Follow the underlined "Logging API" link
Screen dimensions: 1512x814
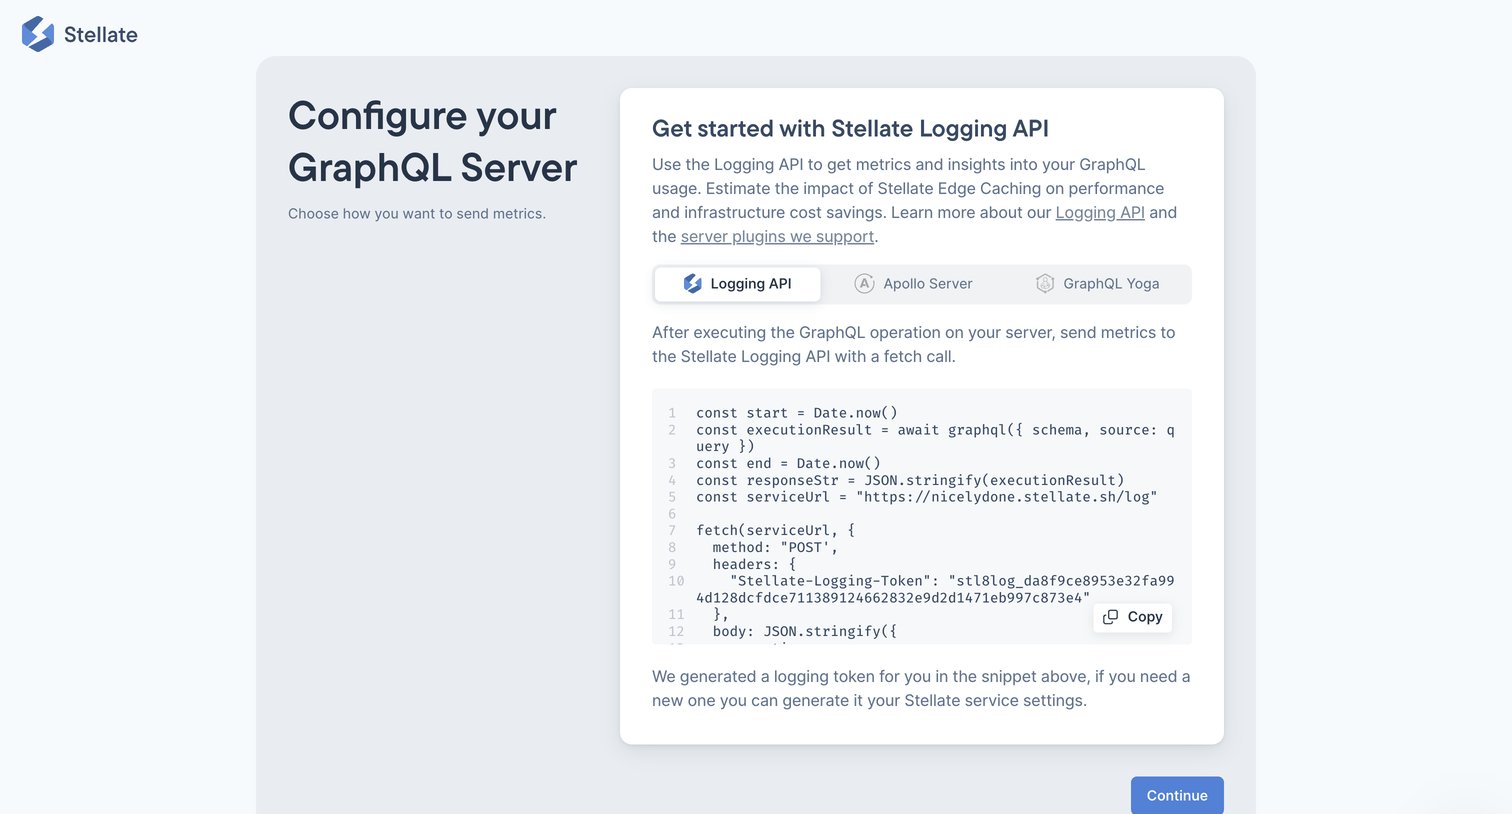pyautogui.click(x=1100, y=212)
